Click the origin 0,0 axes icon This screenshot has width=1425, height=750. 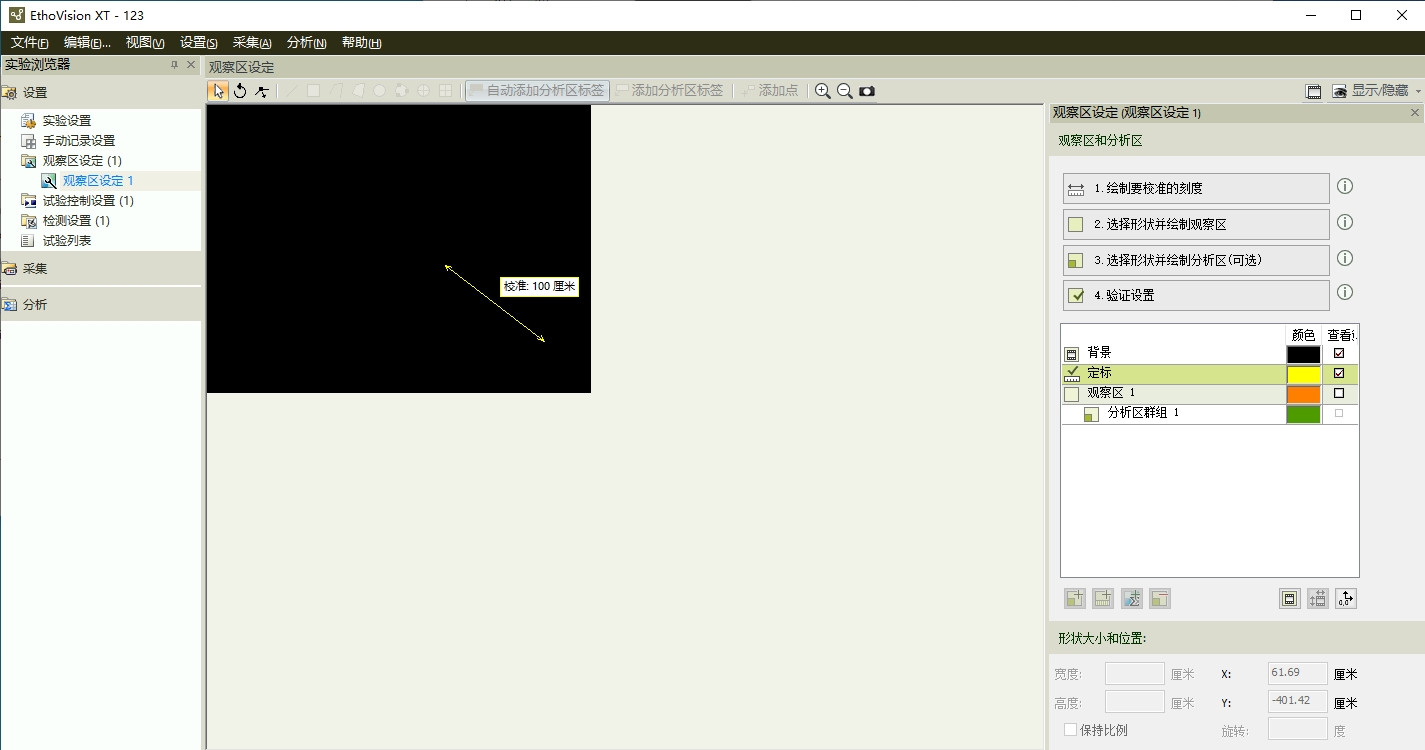point(1346,598)
